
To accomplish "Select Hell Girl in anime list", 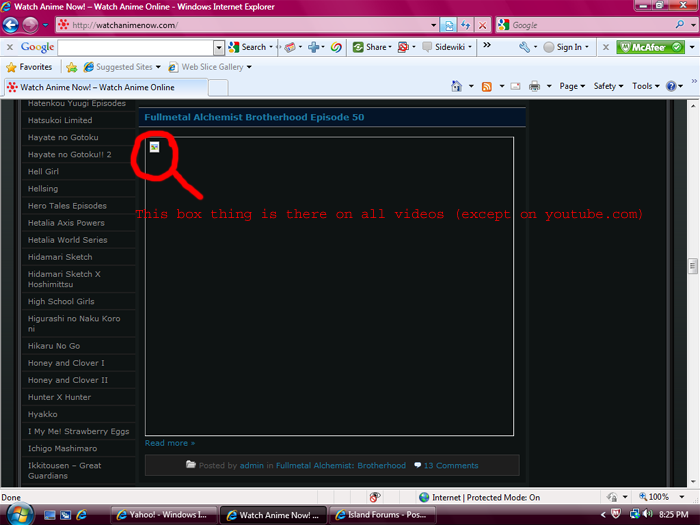I will (43, 171).
